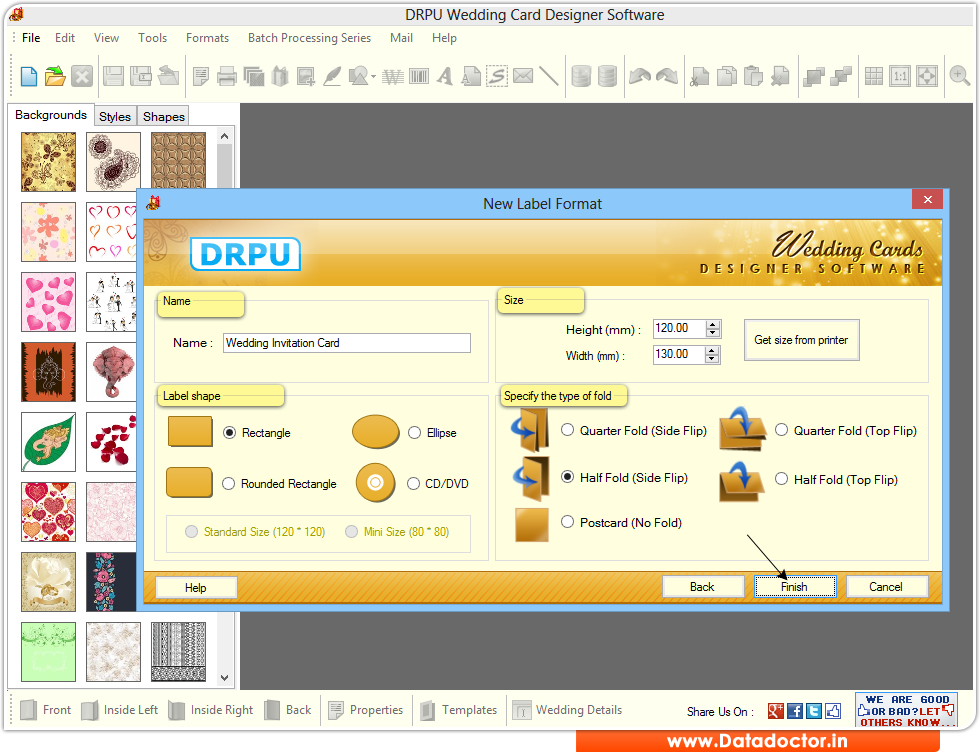
Task: Increase the Width value with up arrow
Action: (712, 351)
